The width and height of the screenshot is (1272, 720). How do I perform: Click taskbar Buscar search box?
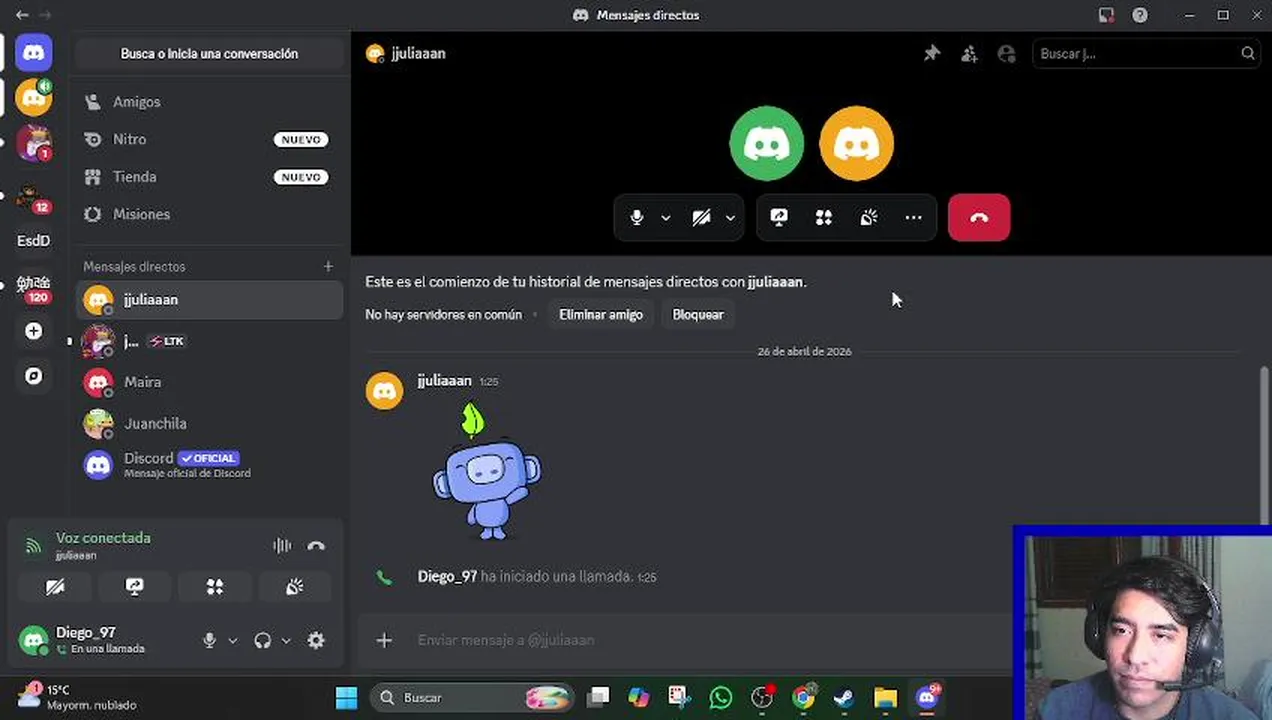coord(473,698)
